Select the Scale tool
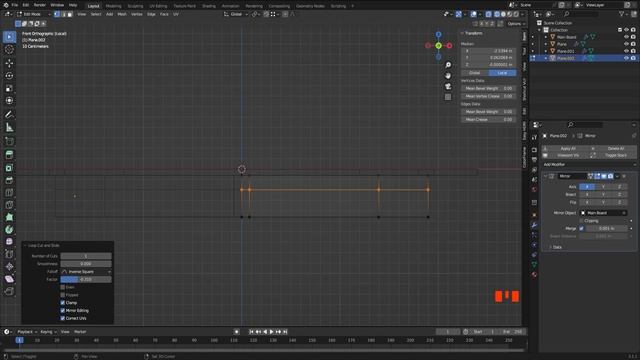Image resolution: width=640 pixels, height=360 pixels. [x=9, y=88]
